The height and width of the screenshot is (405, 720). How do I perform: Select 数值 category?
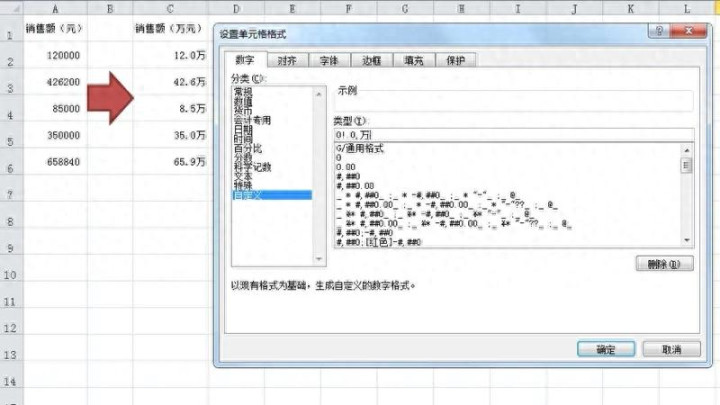[x=272, y=101]
